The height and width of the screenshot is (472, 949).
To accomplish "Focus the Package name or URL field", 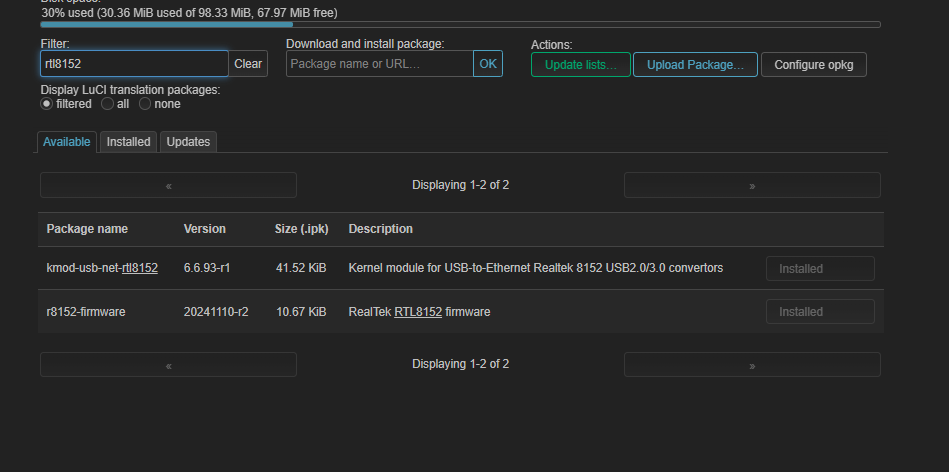I will tap(379, 64).
